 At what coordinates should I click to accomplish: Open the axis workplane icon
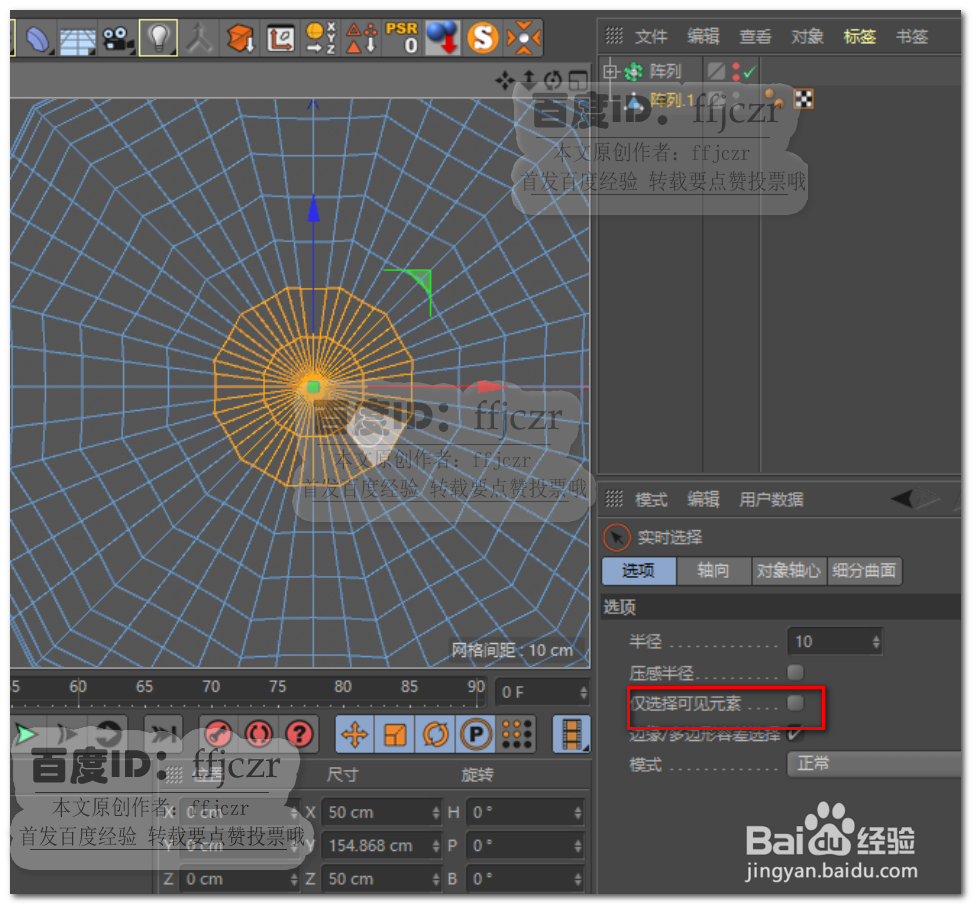280,38
